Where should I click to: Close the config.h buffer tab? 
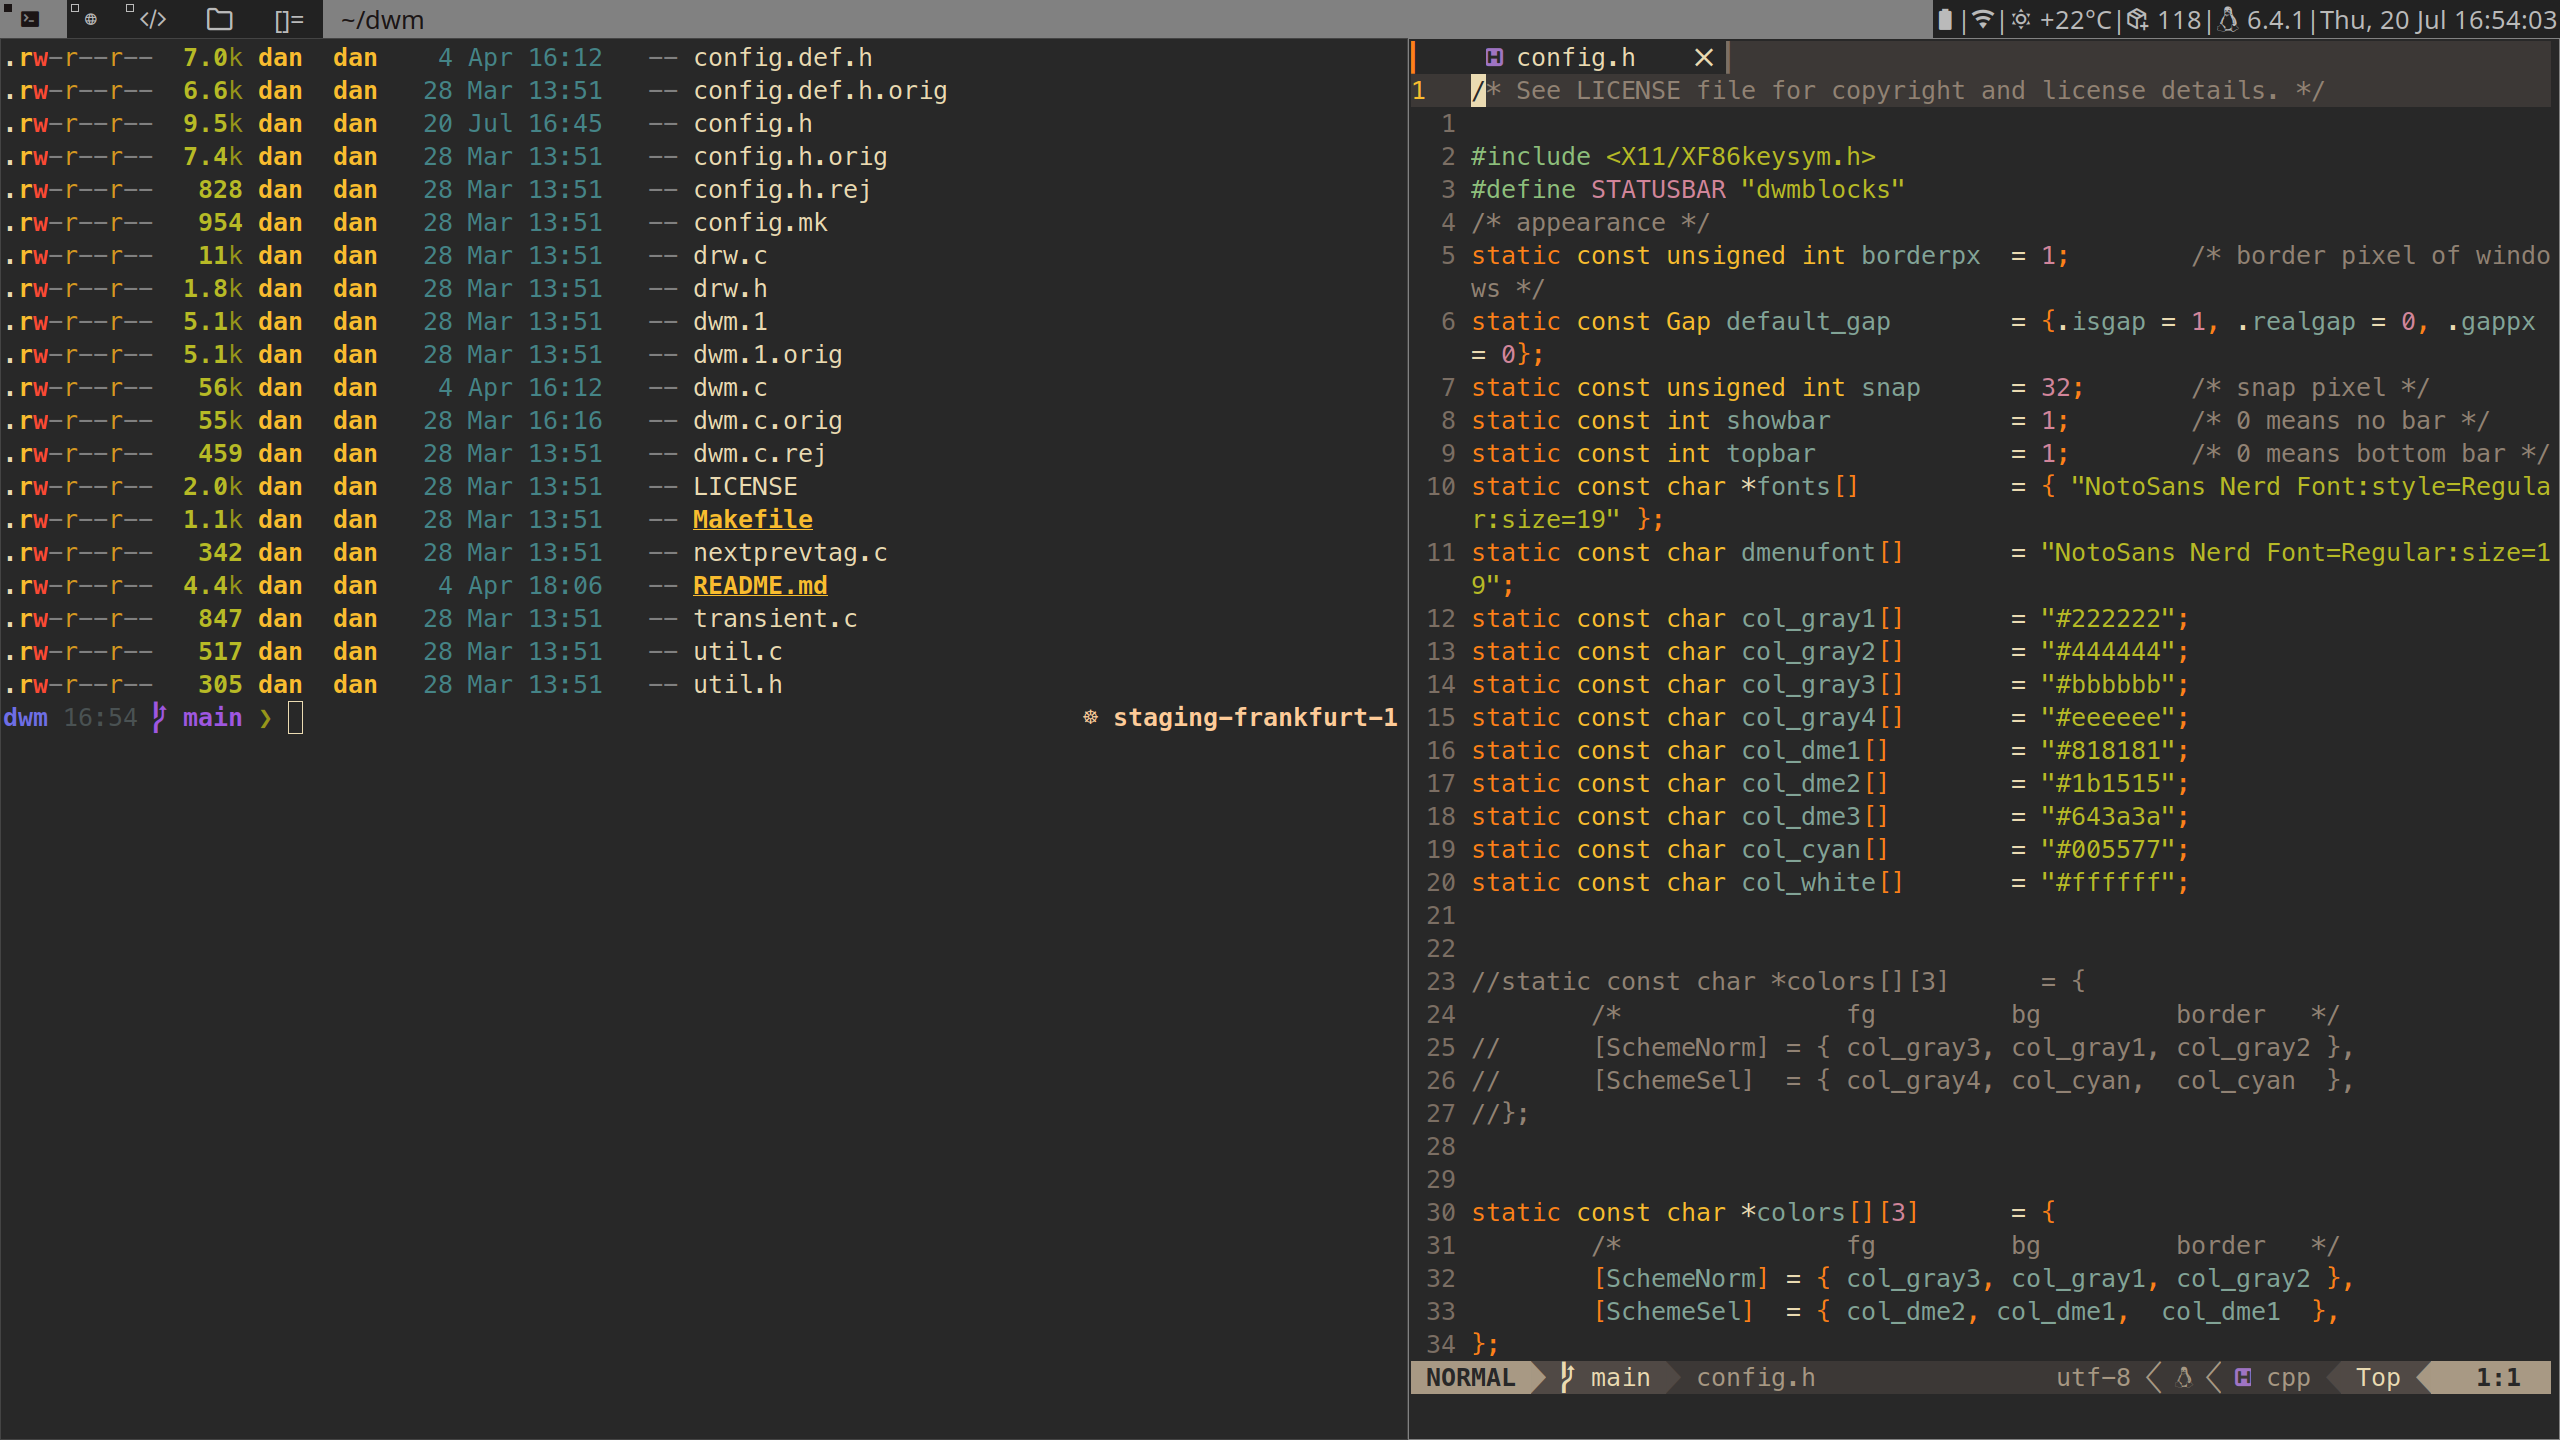pyautogui.click(x=1704, y=58)
